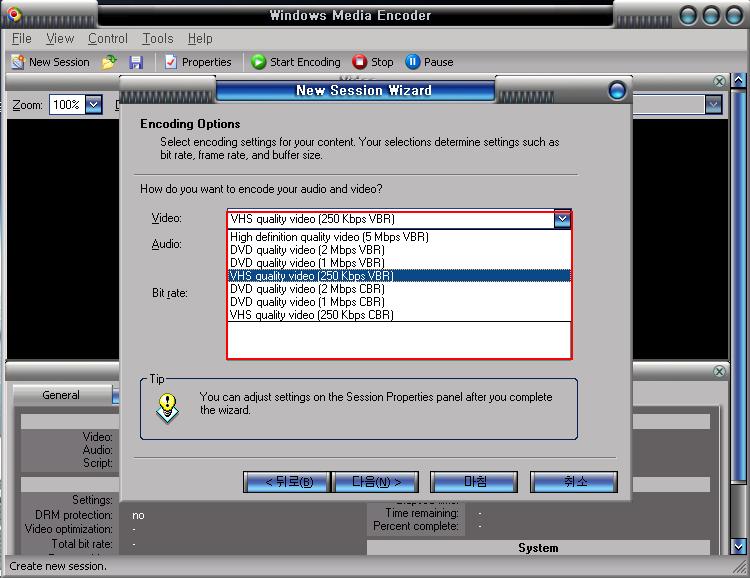This screenshot has width=750, height=578.
Task: Click the scroll up arrow on the main scrollbar
Action: [x=739, y=80]
